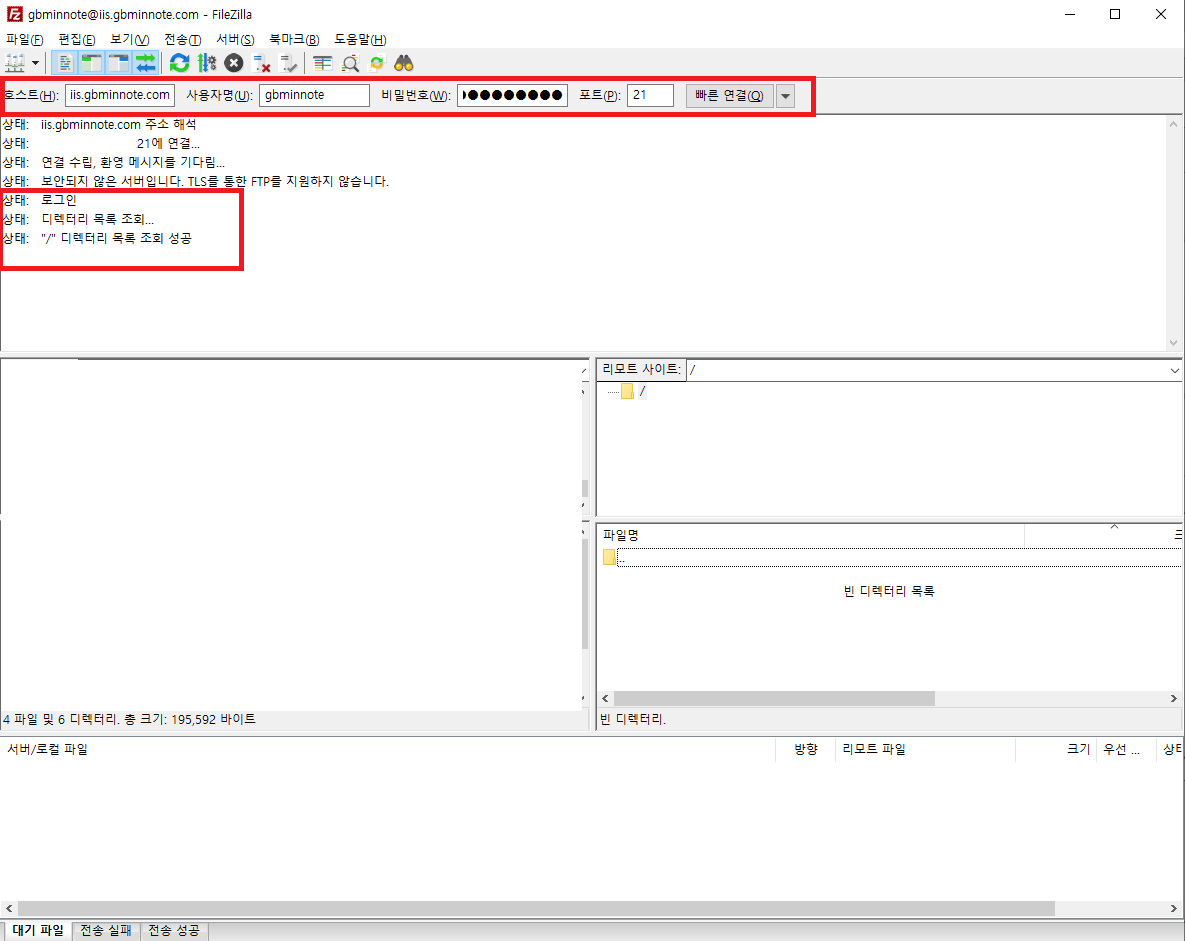
Task: Open the 도움말(H) menu
Action: [360, 39]
